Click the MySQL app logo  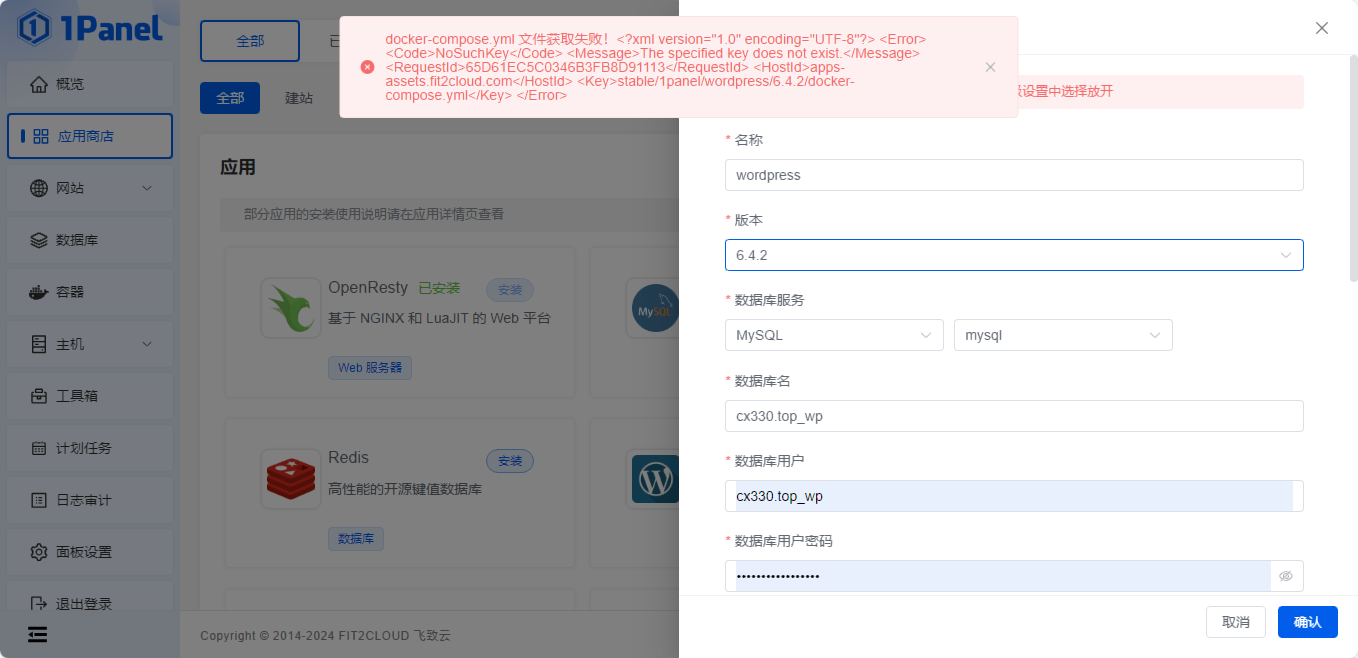tap(654, 308)
